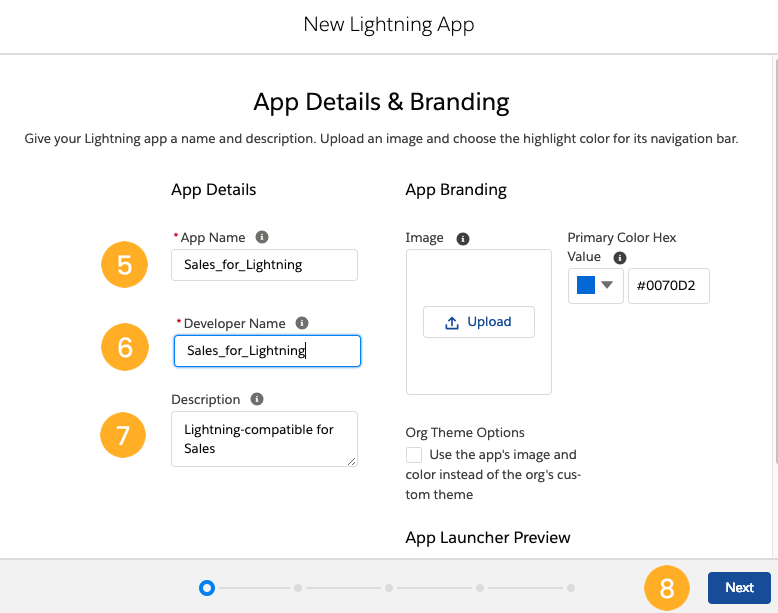Focus the Developer Name input field
The image size is (778, 613).
tap(267, 351)
